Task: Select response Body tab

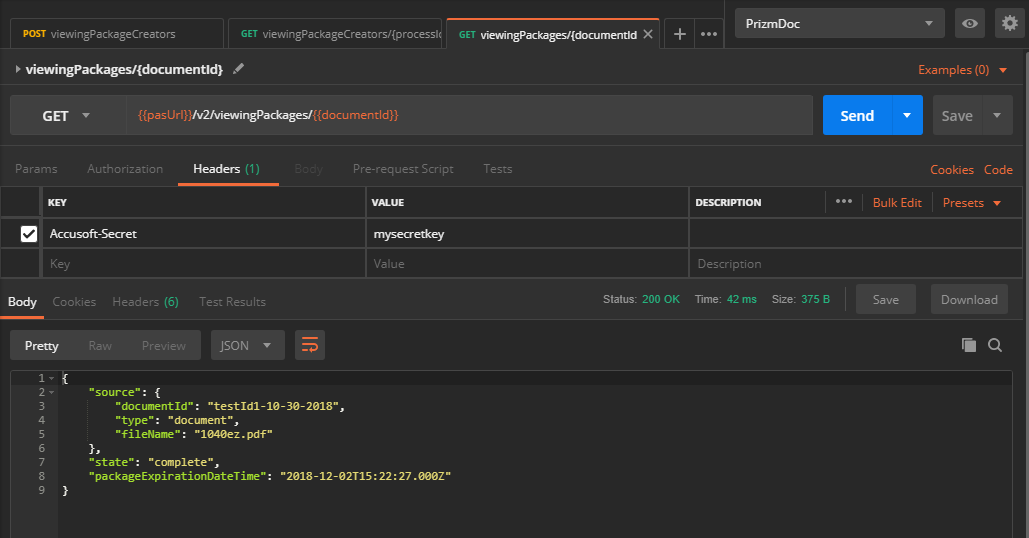Action: click(22, 302)
